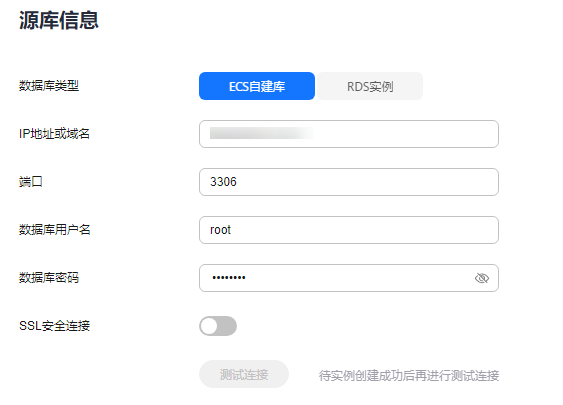The image size is (563, 405).
Task: Click the 测试连接 button
Action: point(244,374)
